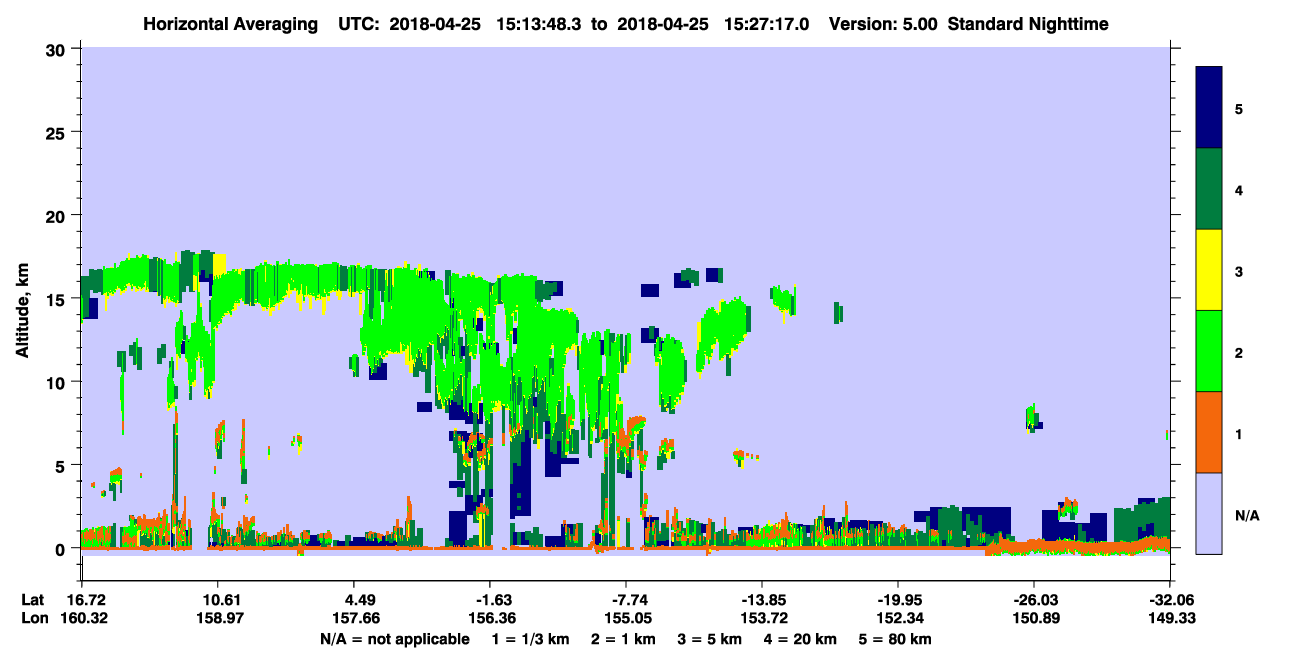Click color bar label '5'
The image size is (1300, 667).
[1239, 108]
